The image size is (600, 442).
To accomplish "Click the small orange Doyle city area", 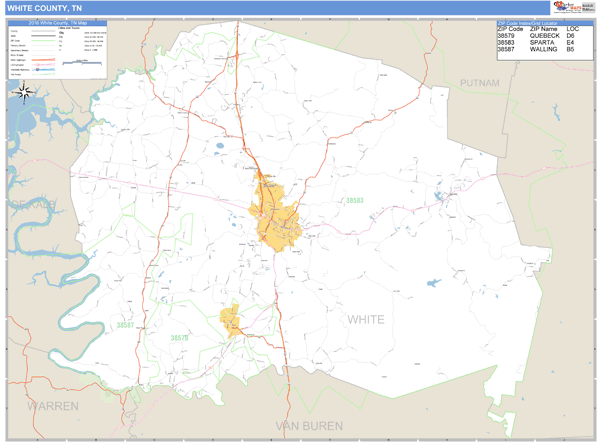I will point(230,321).
